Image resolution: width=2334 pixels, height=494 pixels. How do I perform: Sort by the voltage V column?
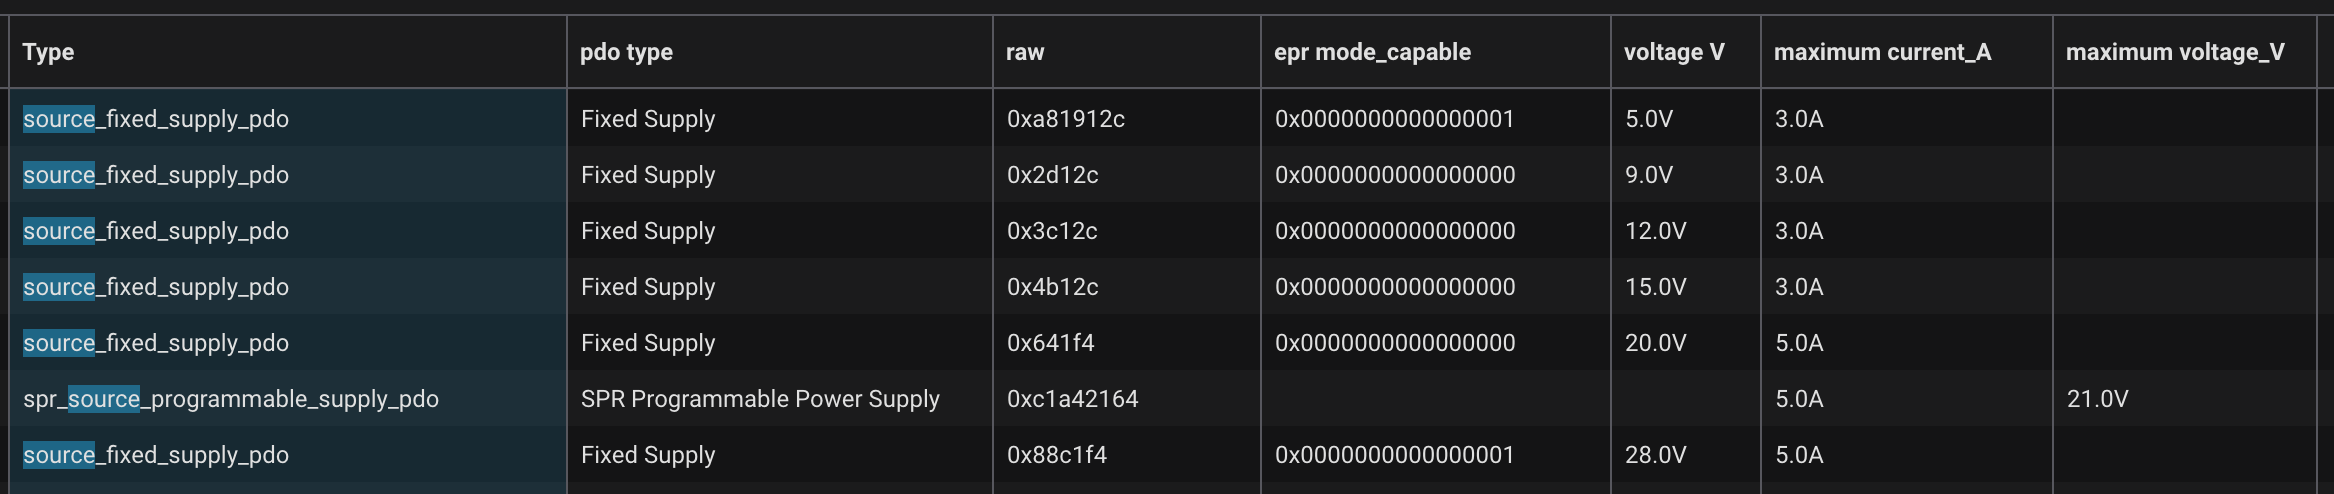click(x=1686, y=52)
